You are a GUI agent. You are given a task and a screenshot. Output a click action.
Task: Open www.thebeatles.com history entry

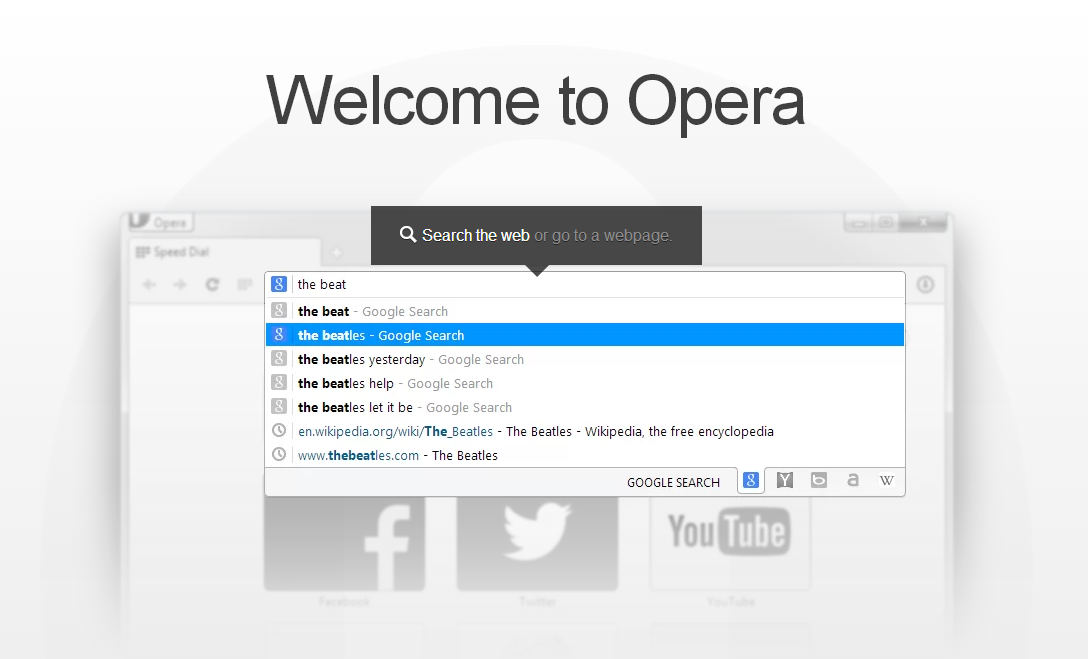click(585, 455)
